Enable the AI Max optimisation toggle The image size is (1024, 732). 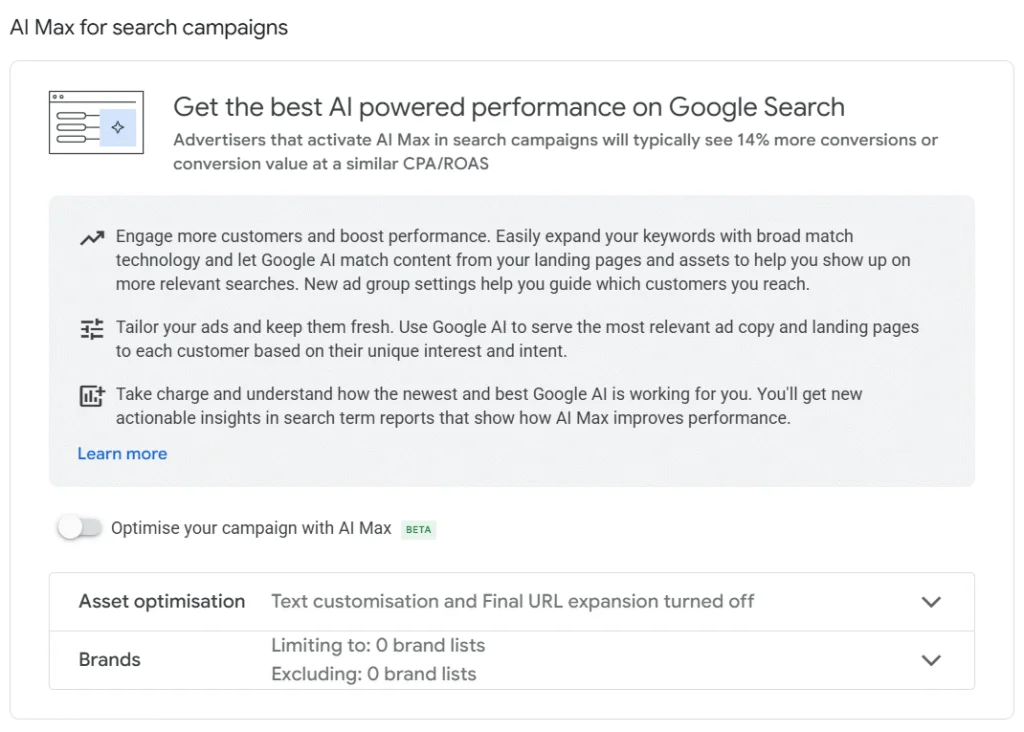coord(80,528)
